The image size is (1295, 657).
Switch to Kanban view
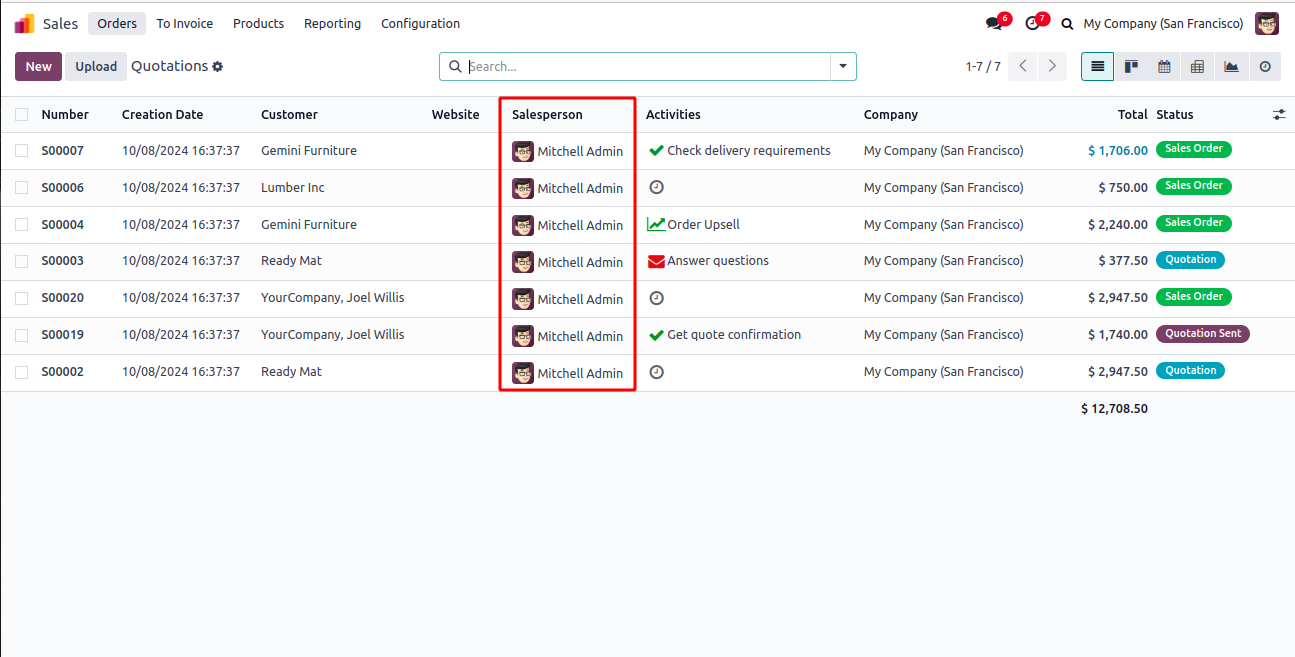(1131, 67)
